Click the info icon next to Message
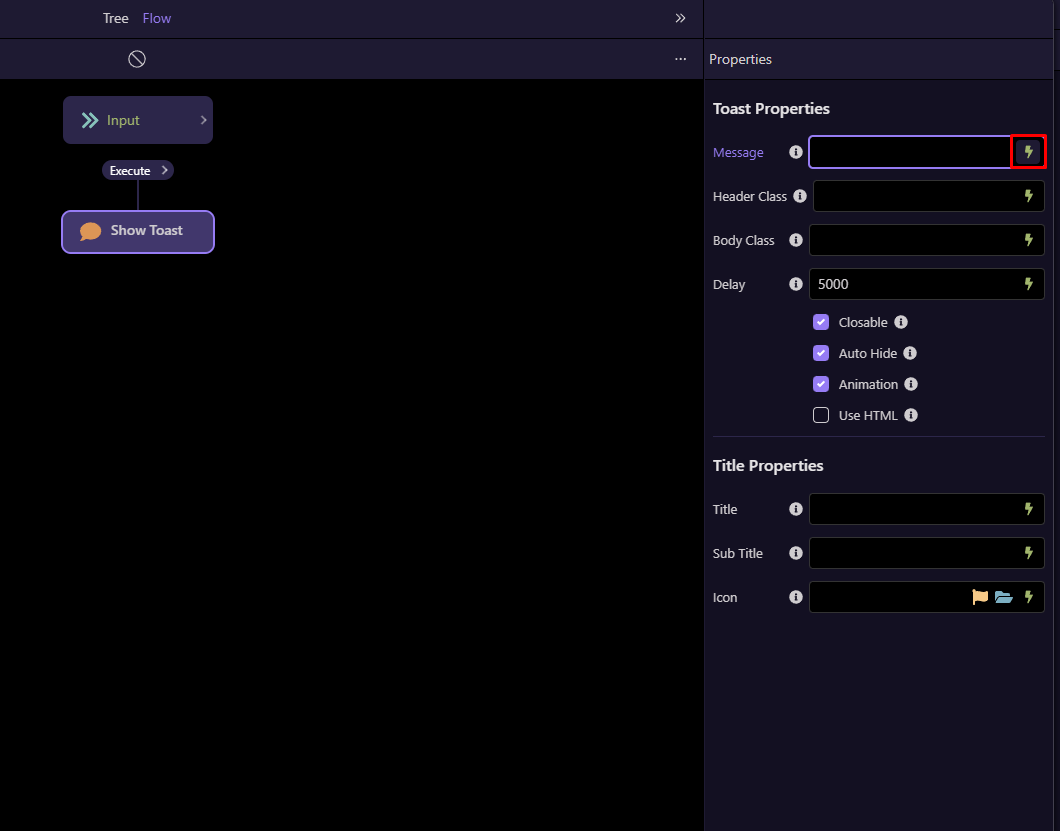1060x831 pixels. 796,152
